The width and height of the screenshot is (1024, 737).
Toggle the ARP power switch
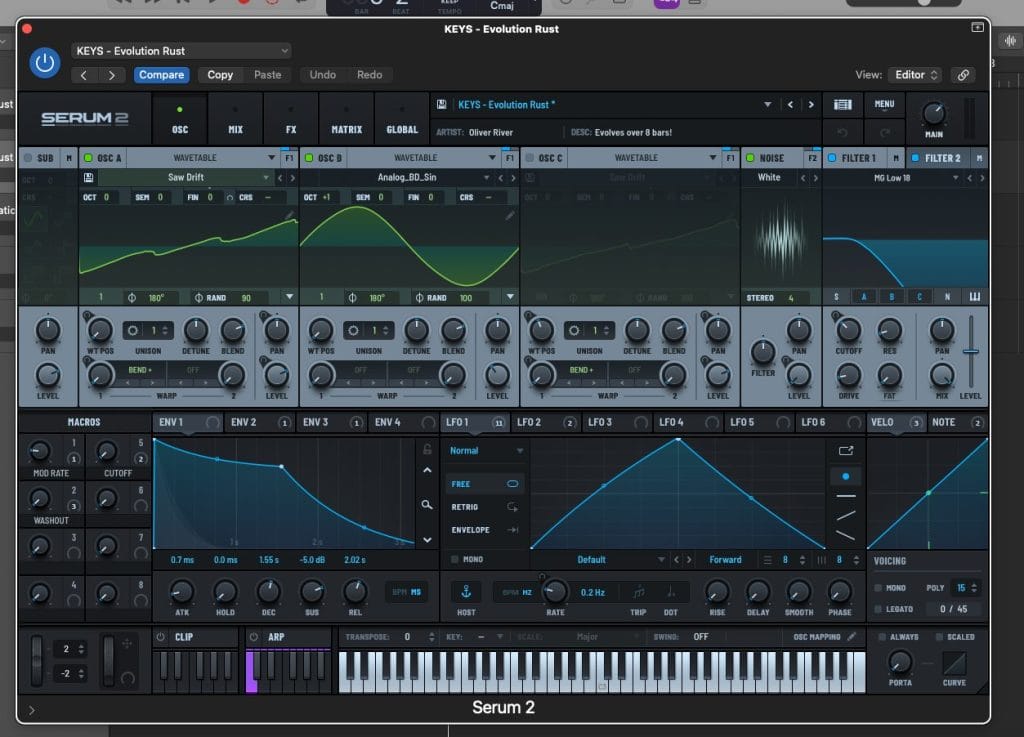click(254, 636)
